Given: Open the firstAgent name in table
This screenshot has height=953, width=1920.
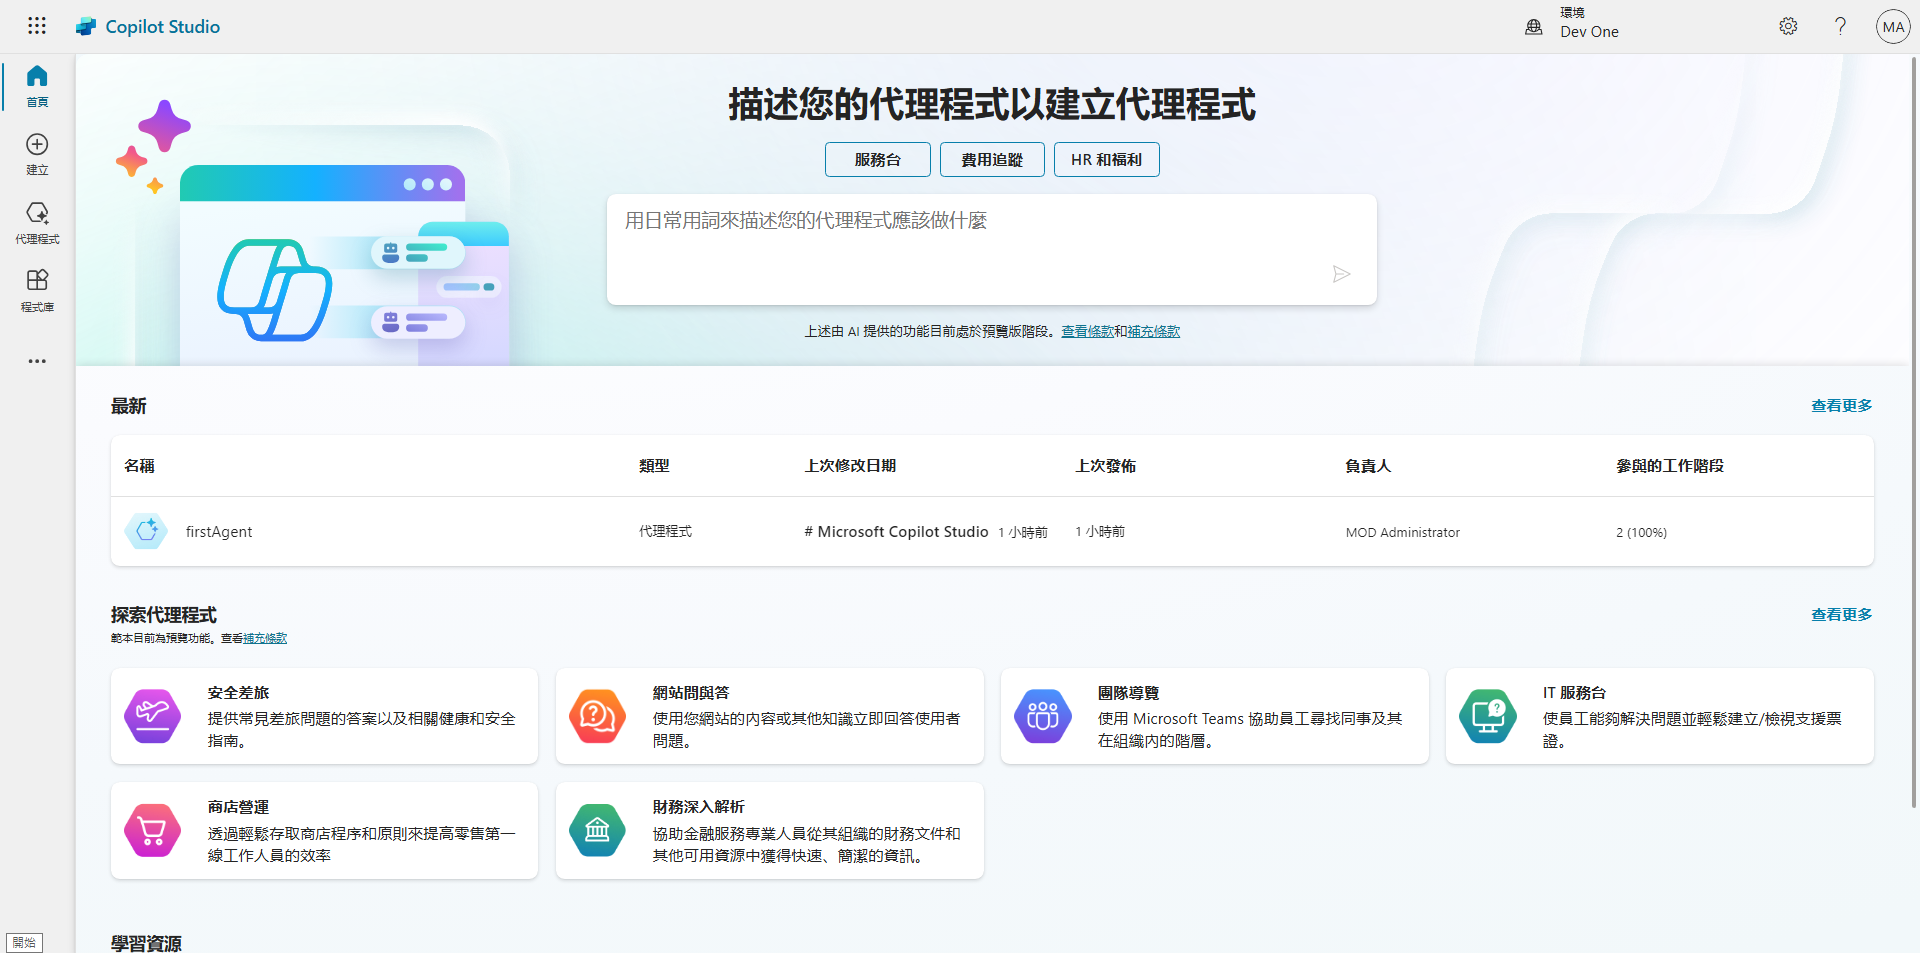Looking at the screenshot, I should pyautogui.click(x=219, y=532).
